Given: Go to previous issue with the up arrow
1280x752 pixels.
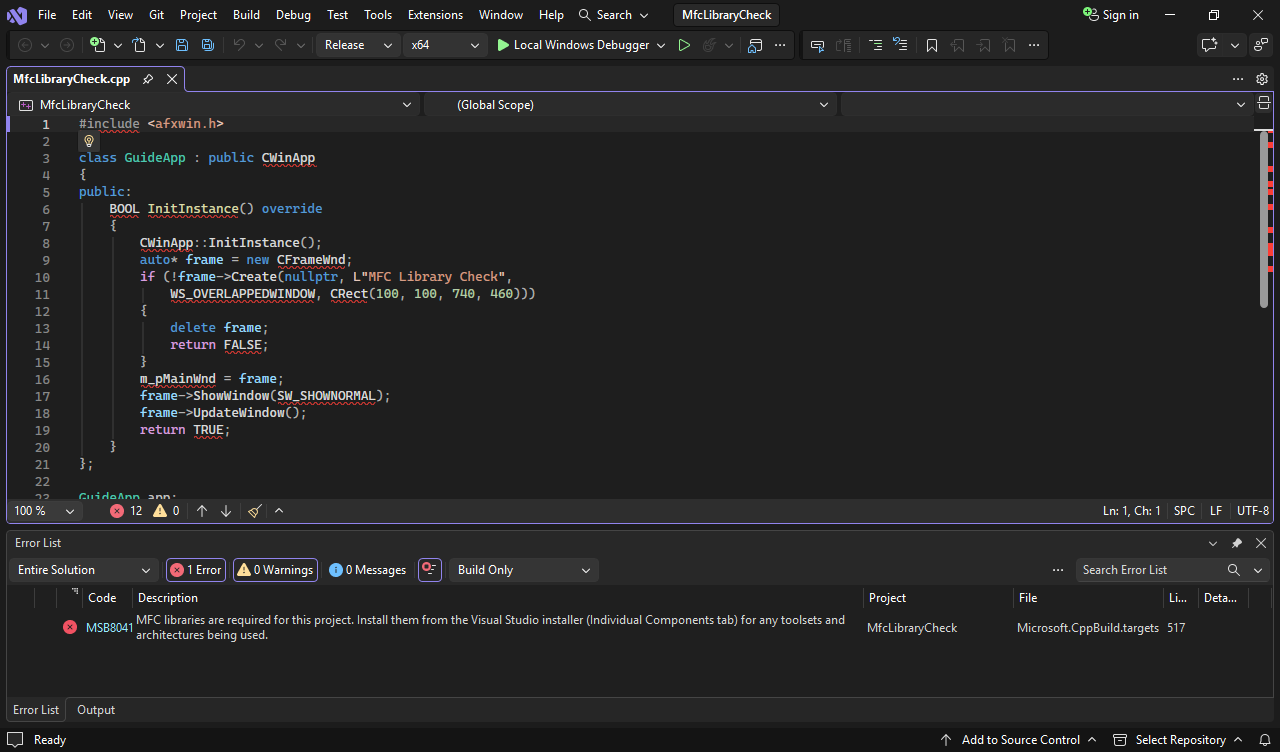Looking at the screenshot, I should pyautogui.click(x=202, y=511).
